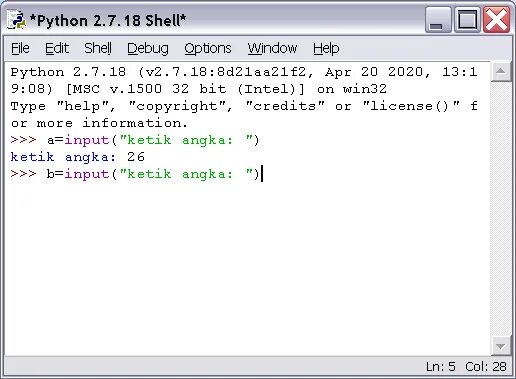Close the Python Shell window

tap(497, 20)
